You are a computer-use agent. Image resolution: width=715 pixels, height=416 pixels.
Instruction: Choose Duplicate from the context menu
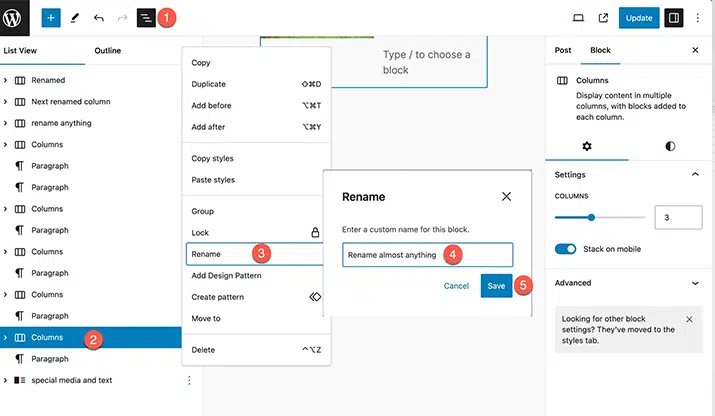(x=256, y=84)
